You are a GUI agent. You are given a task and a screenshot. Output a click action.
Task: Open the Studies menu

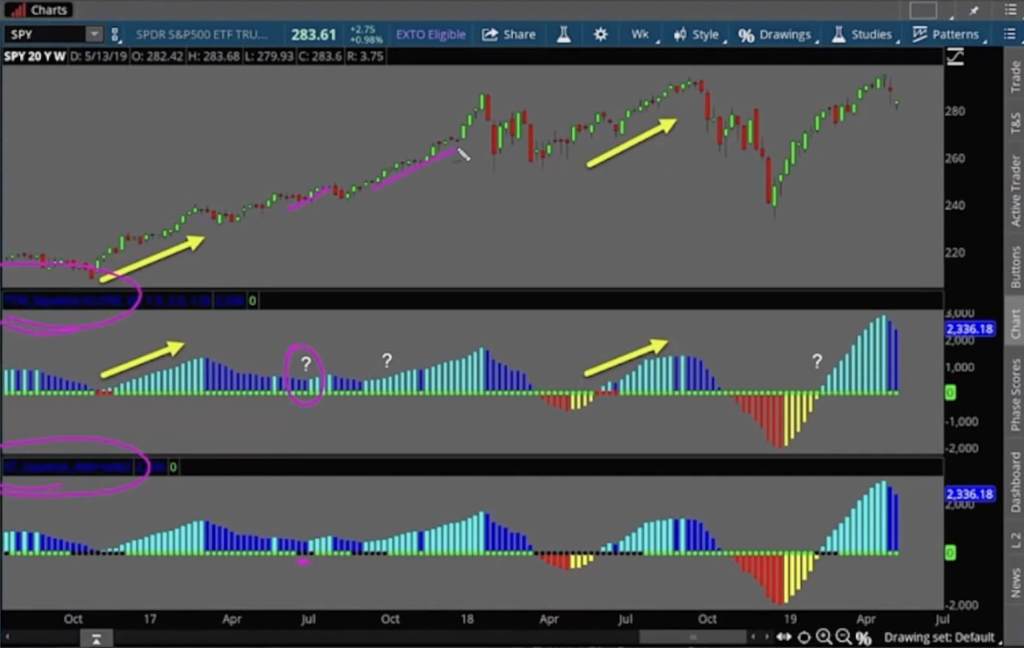862,35
